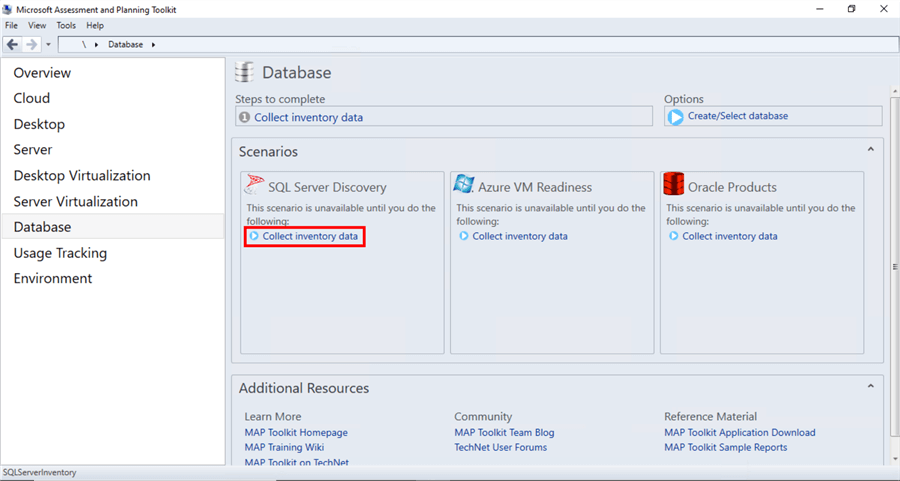Viewport: 900px width, 481px height.
Task: Click Collect inventory data under Oracle Products
Action: pyautogui.click(x=730, y=236)
